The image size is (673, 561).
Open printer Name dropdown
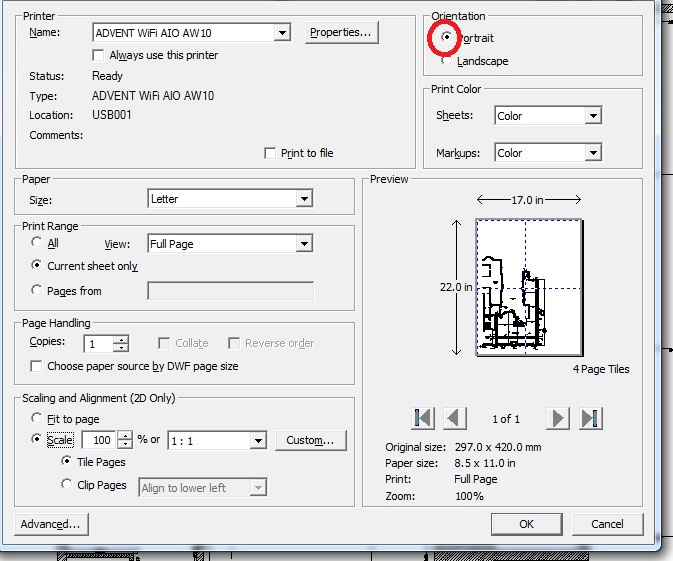(282, 33)
